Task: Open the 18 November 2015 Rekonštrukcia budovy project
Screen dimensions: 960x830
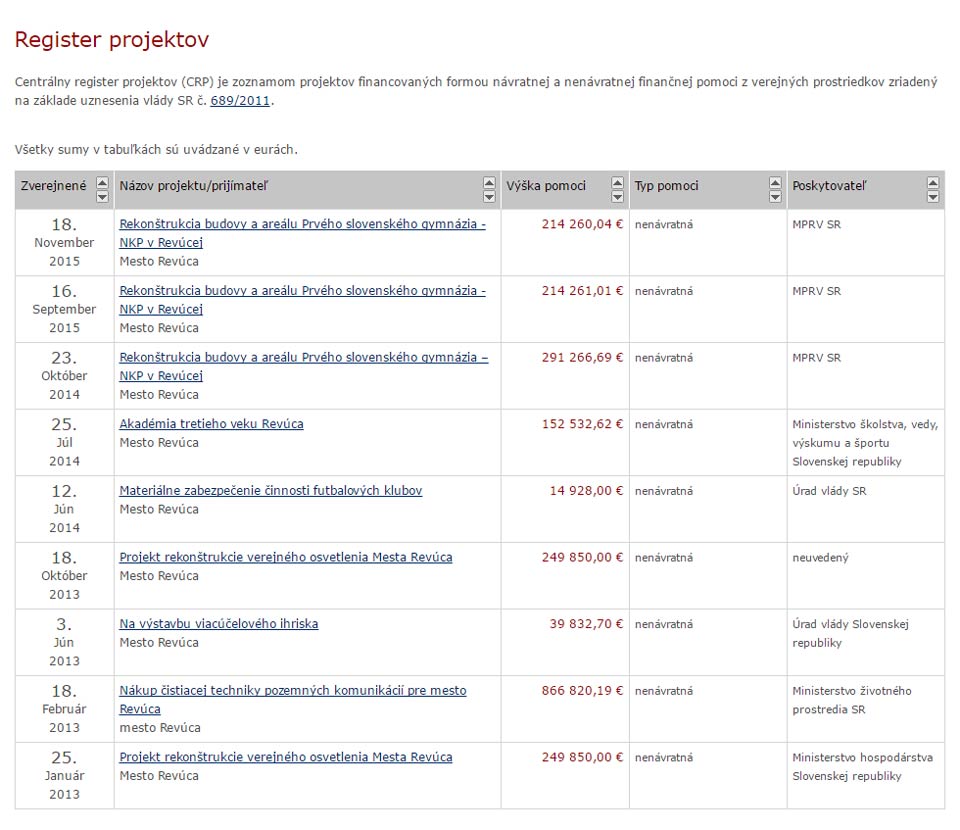Action: point(302,225)
